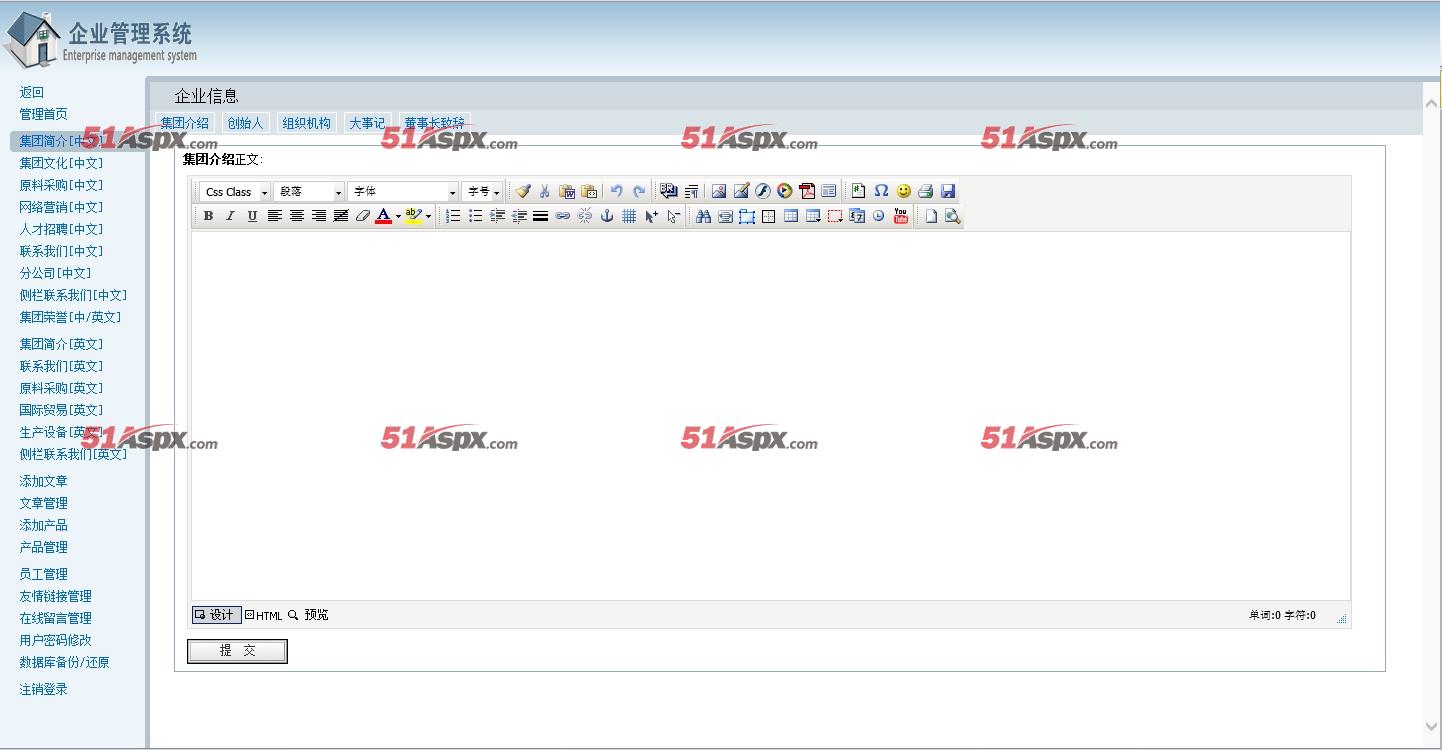Open the highlight color dropdown arrow
The width and height of the screenshot is (1442, 750).
[428, 216]
